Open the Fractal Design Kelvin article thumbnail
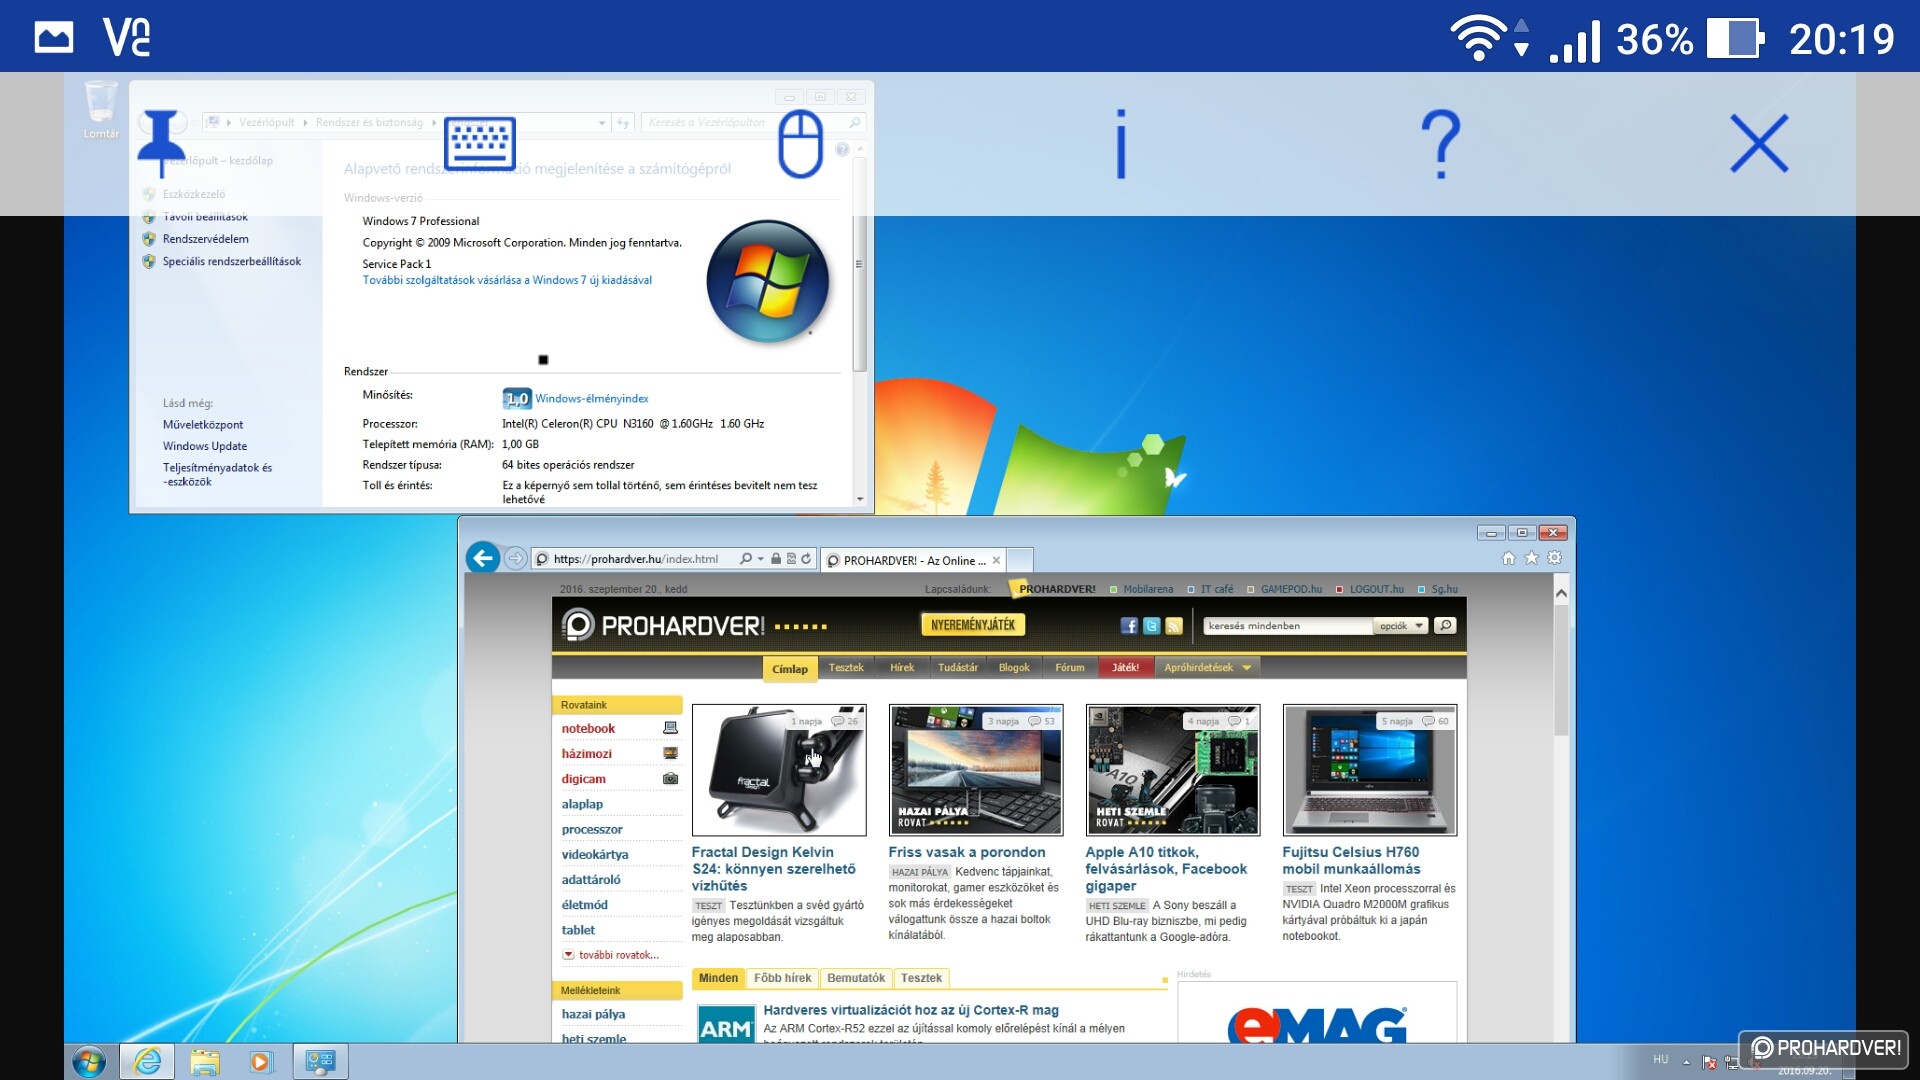This screenshot has width=1920, height=1080. (x=779, y=770)
